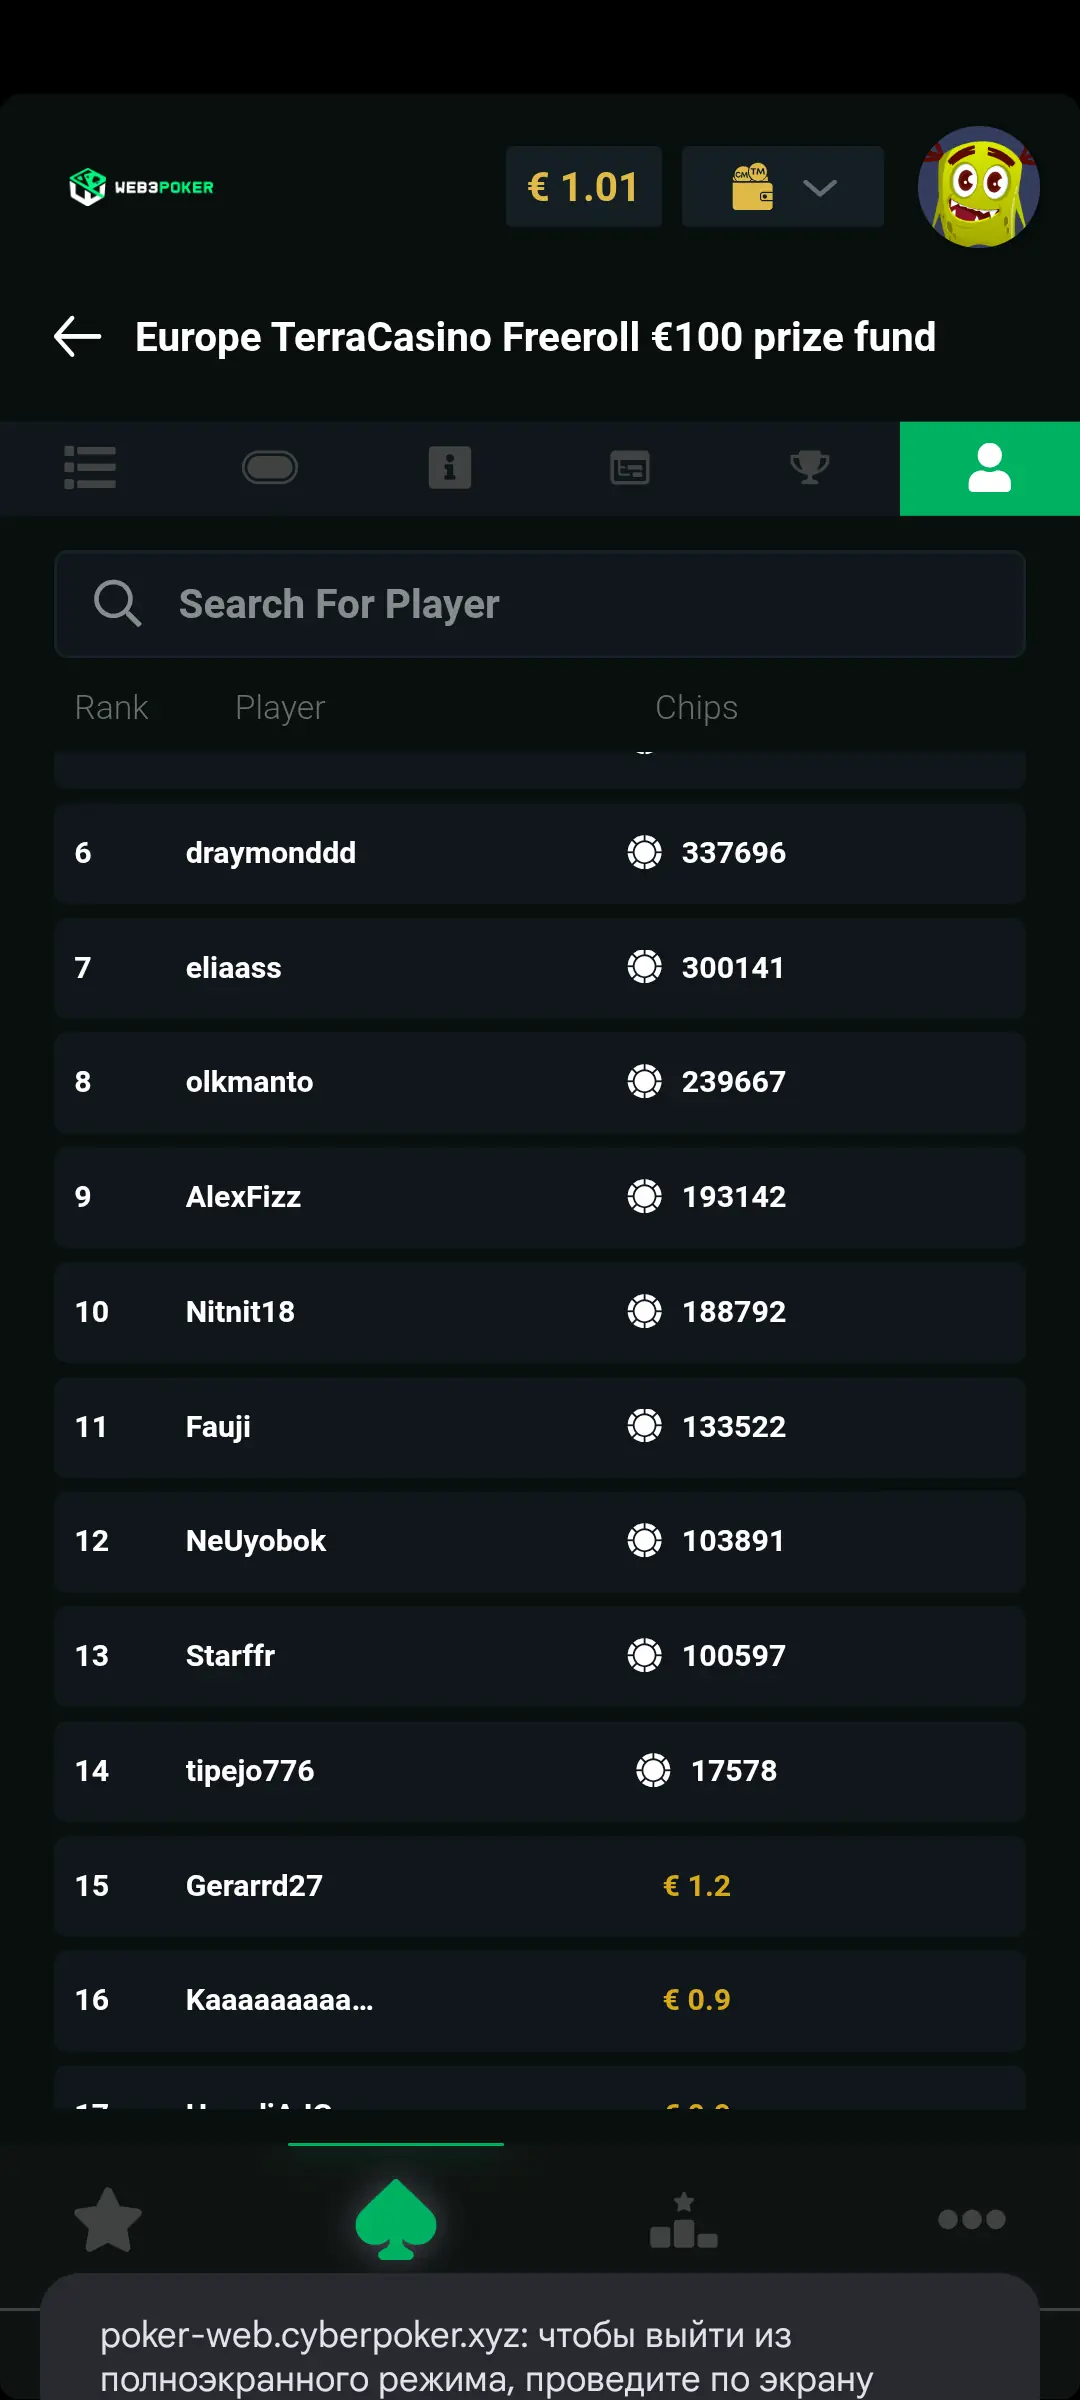The height and width of the screenshot is (2400, 1080).
Task: Select player draymonddd row
Action: coord(540,853)
